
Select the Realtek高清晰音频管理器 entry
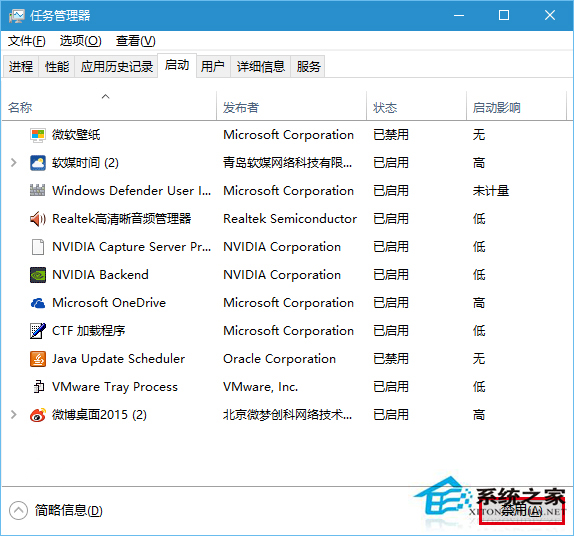tap(122, 219)
